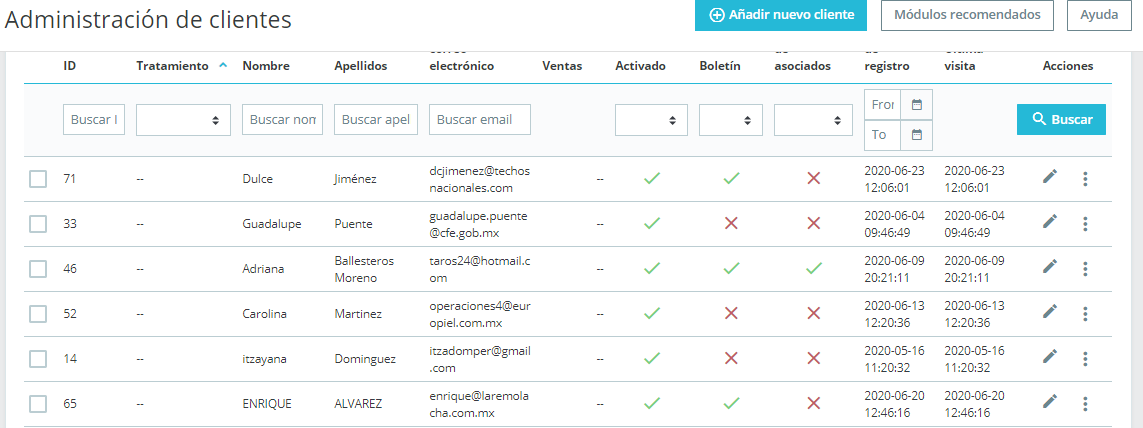Open the more-actions dots for Carolina Martinez
The width and height of the screenshot is (1143, 428).
coord(1085,313)
